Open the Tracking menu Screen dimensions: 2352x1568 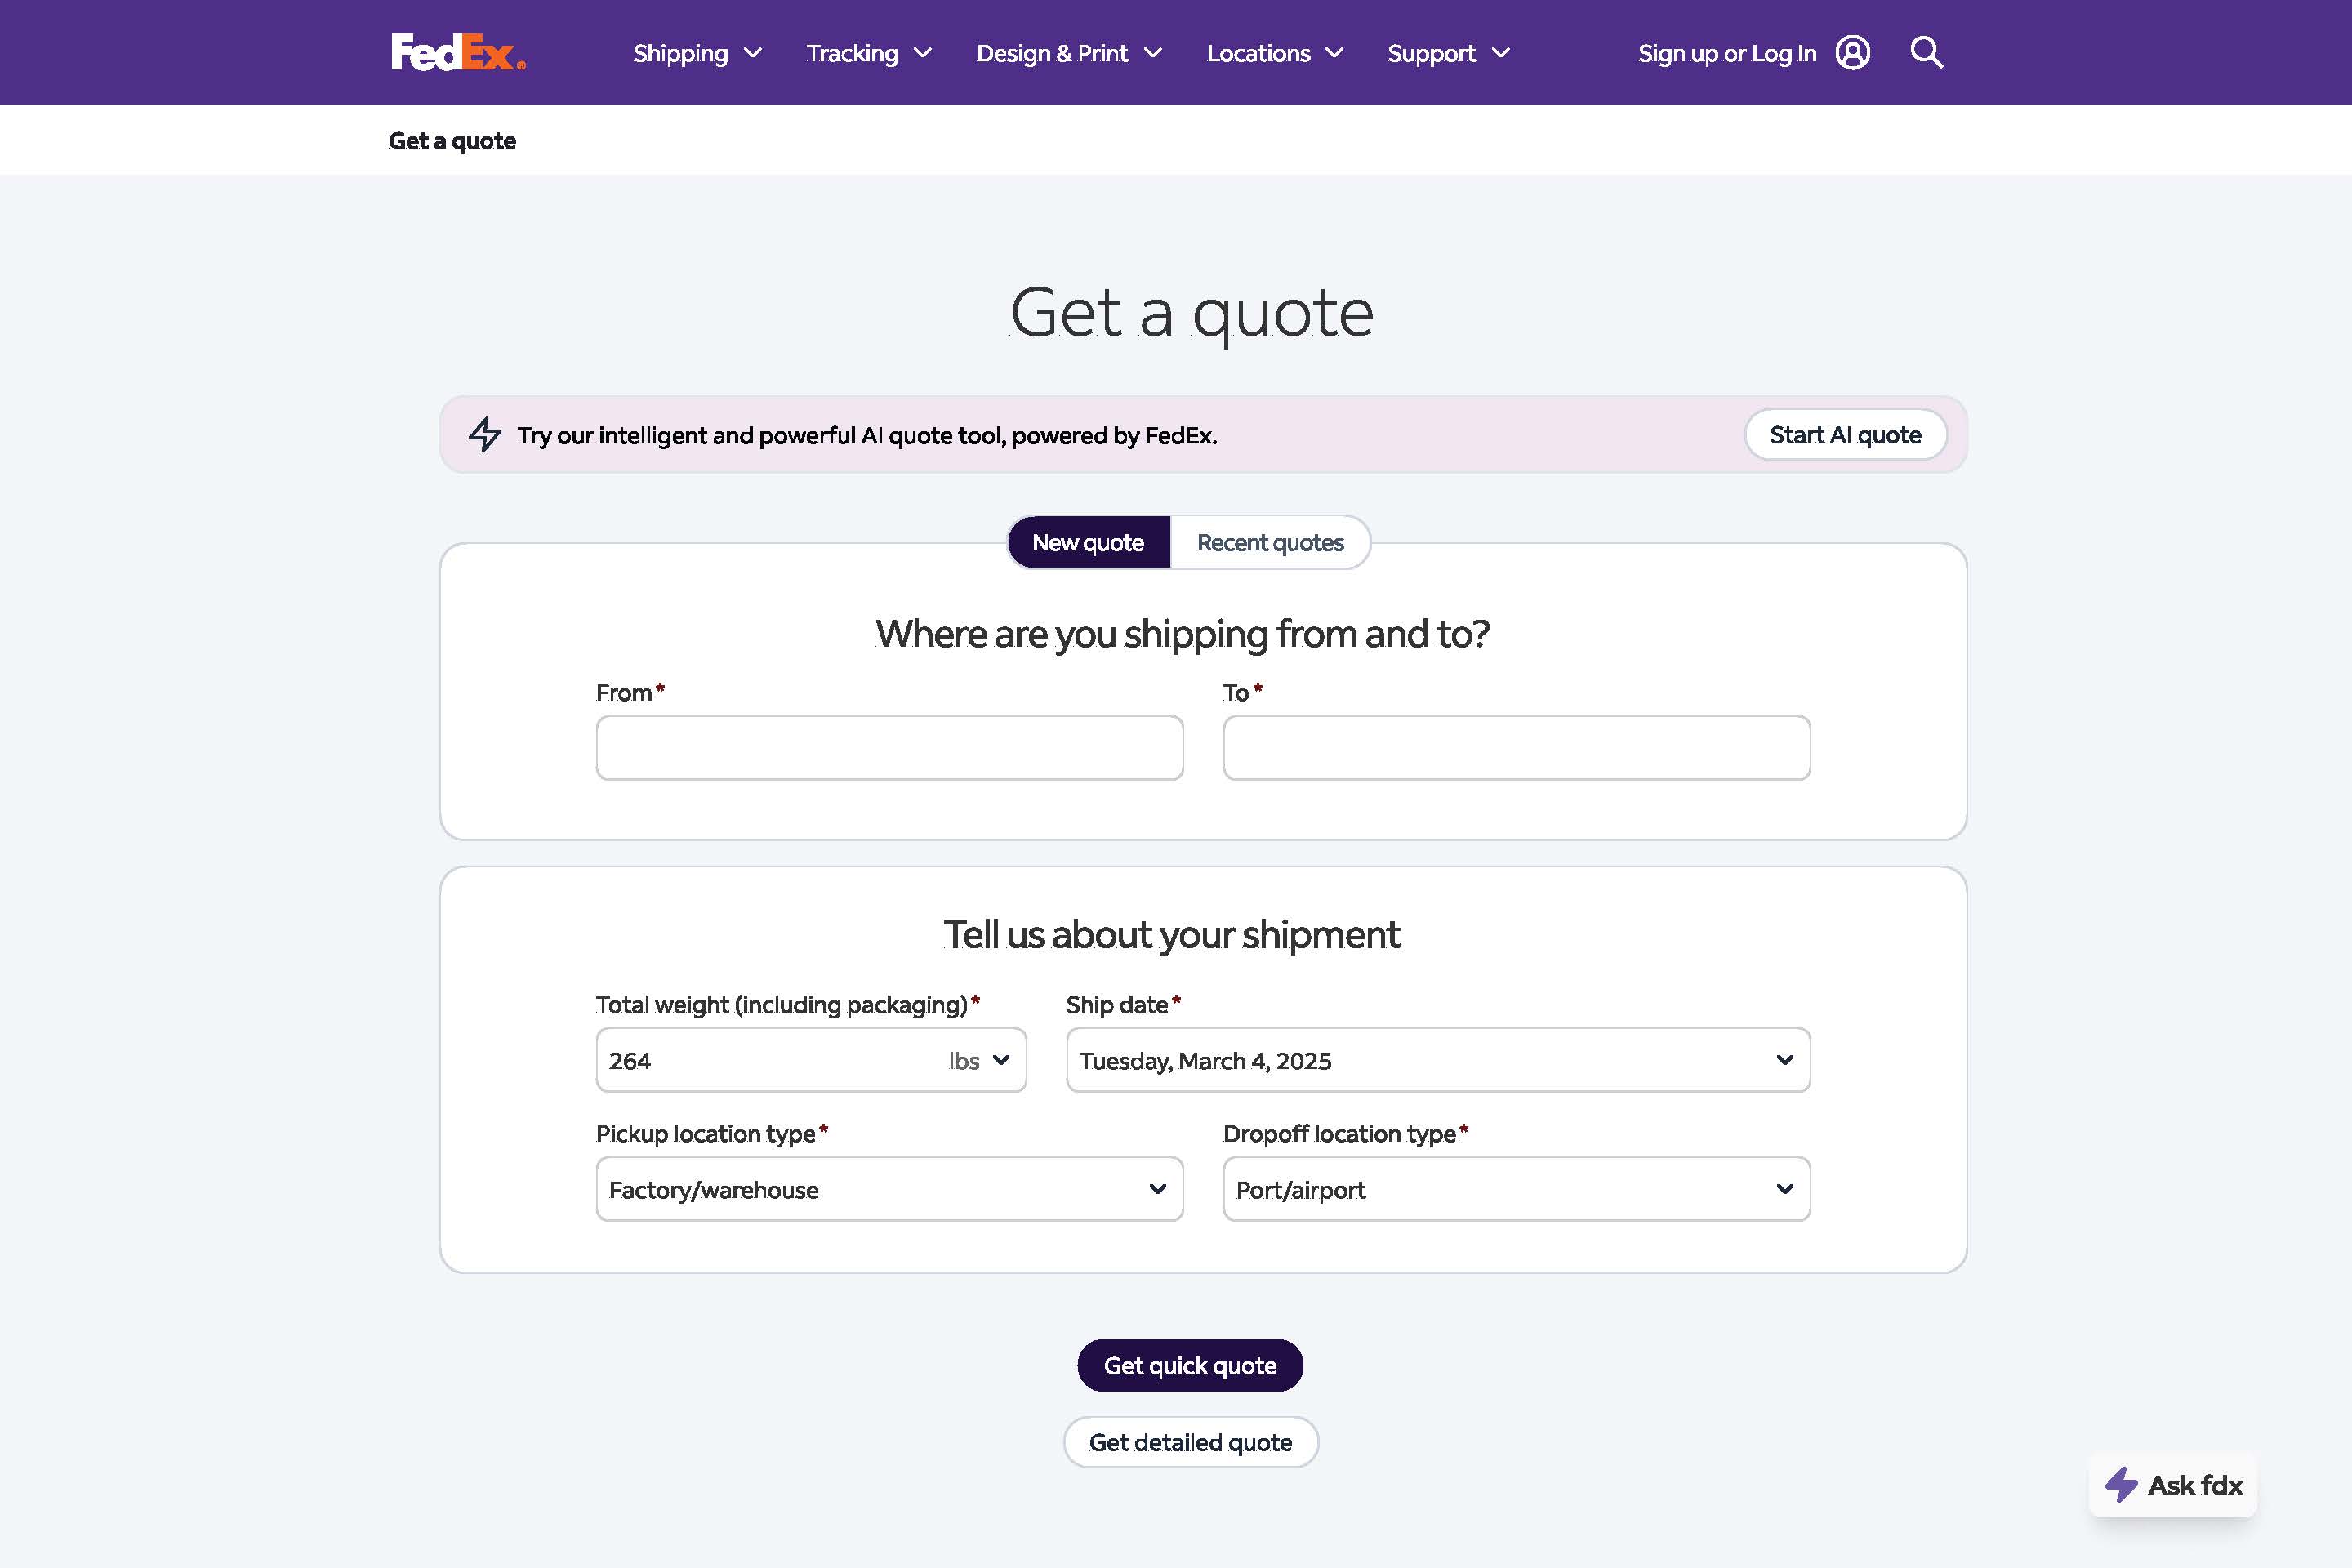coord(869,53)
